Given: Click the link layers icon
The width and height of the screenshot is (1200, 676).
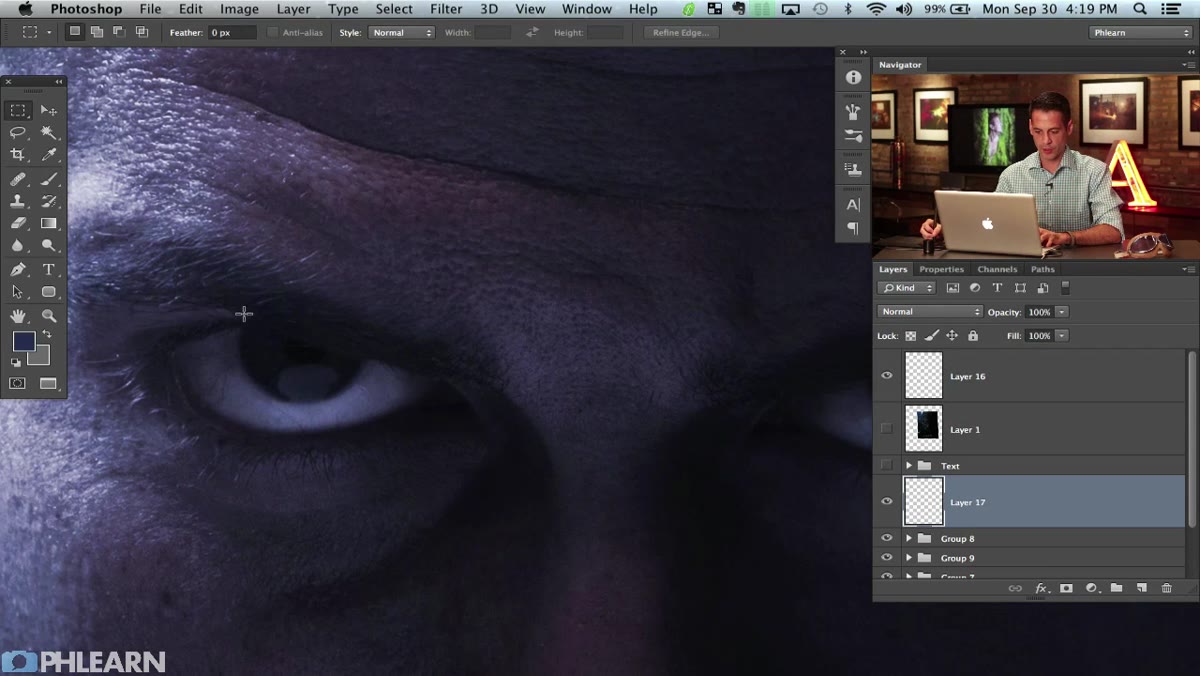Looking at the screenshot, I should pyautogui.click(x=1015, y=588).
